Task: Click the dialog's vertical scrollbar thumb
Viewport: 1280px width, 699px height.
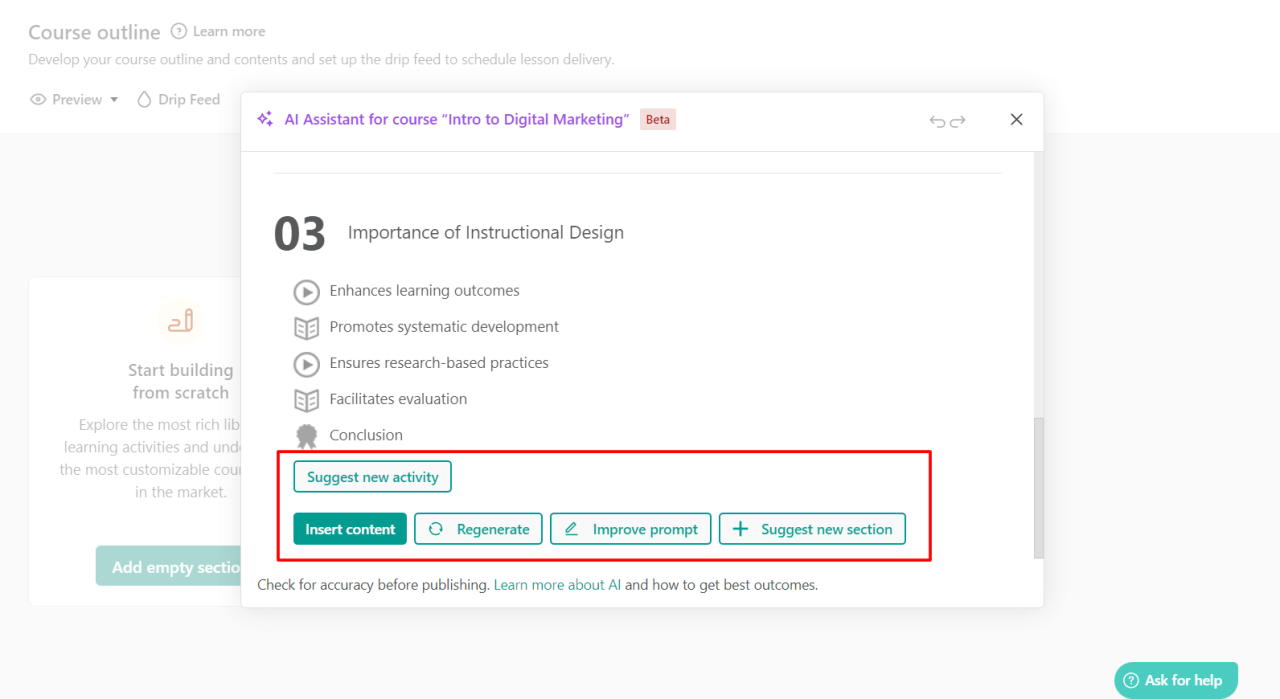Action: pyautogui.click(x=1038, y=487)
